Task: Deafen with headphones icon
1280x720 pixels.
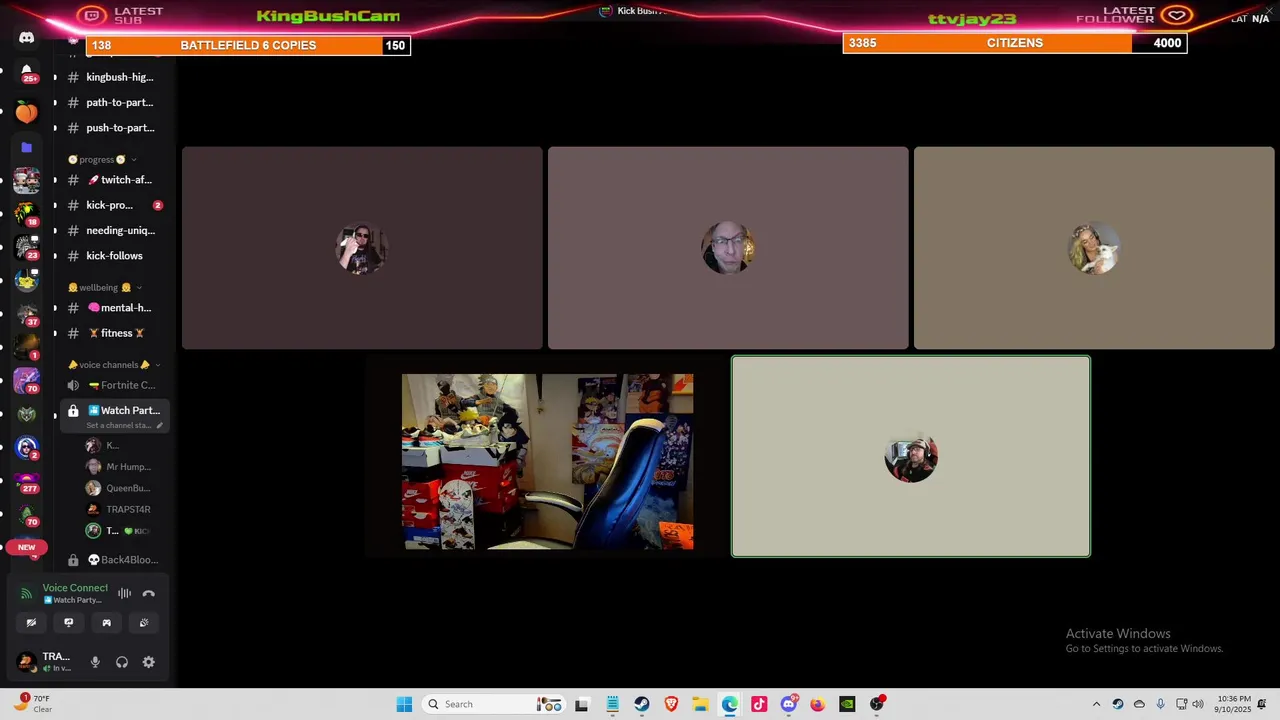Action: pyautogui.click(x=122, y=662)
